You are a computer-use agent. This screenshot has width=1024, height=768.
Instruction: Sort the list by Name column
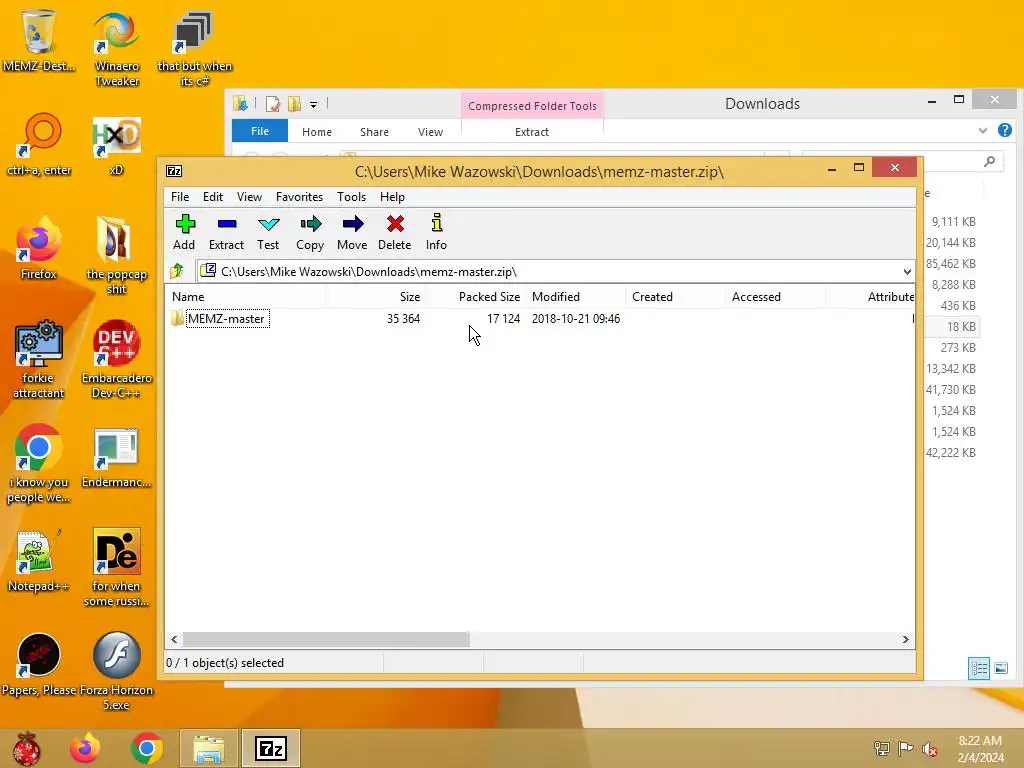(246, 296)
